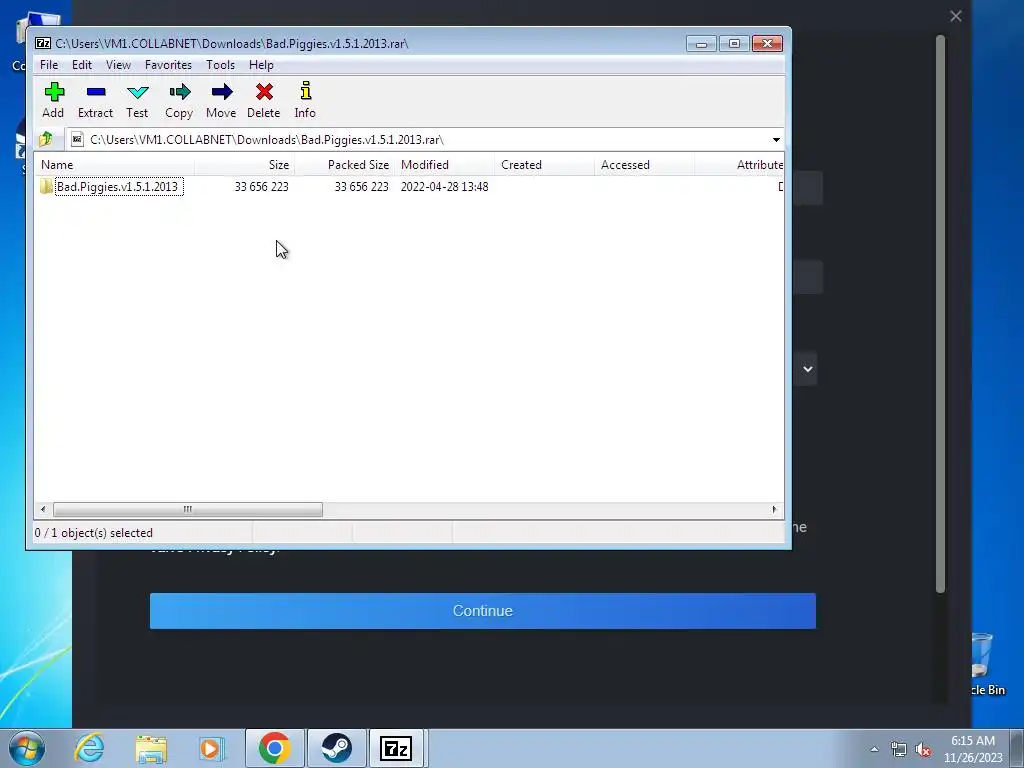Open dropdown chevron in Steam window
Viewport: 1024px width, 768px height.
point(808,369)
